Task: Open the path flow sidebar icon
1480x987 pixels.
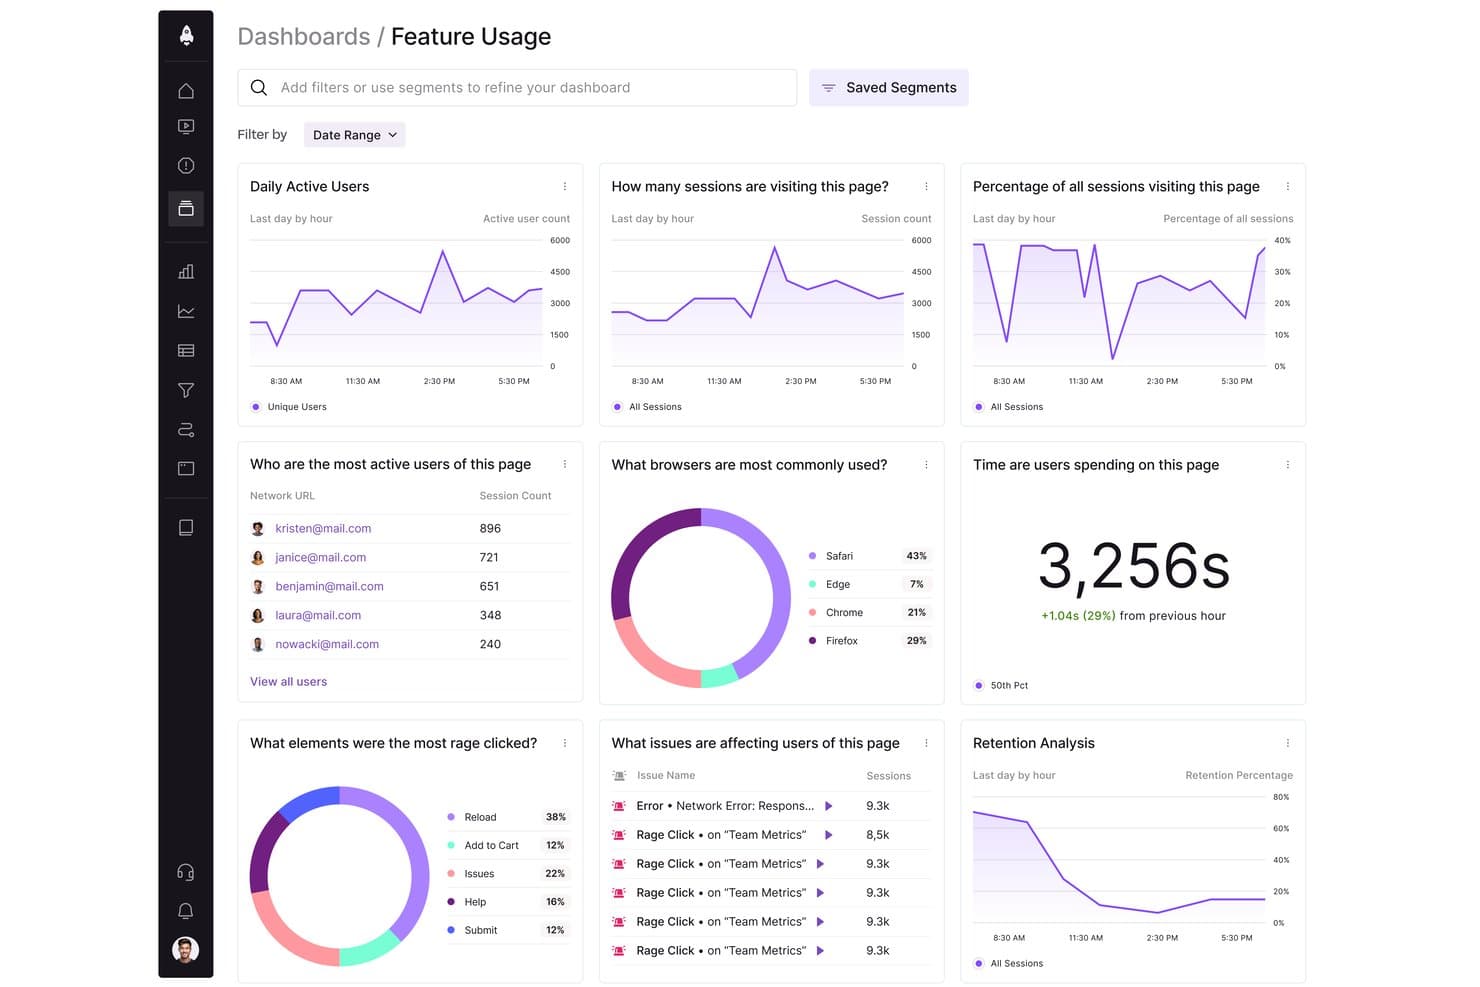Action: pos(186,430)
